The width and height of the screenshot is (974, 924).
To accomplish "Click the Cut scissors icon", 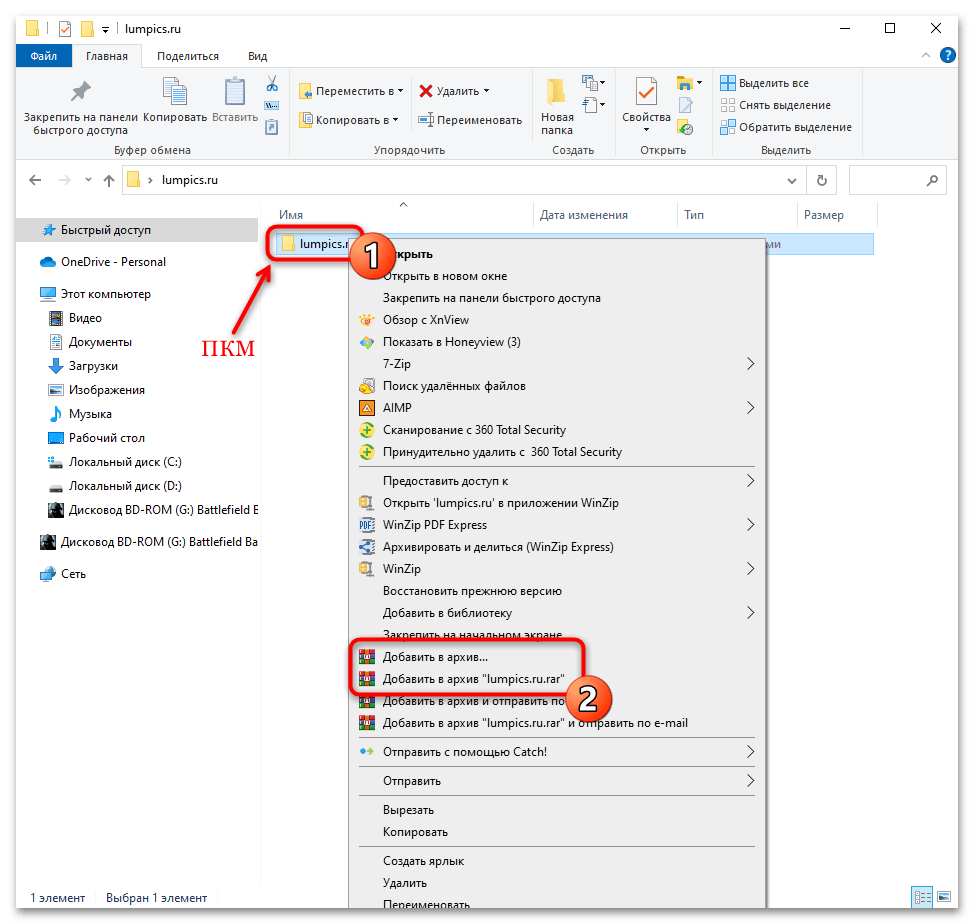I will [271, 83].
